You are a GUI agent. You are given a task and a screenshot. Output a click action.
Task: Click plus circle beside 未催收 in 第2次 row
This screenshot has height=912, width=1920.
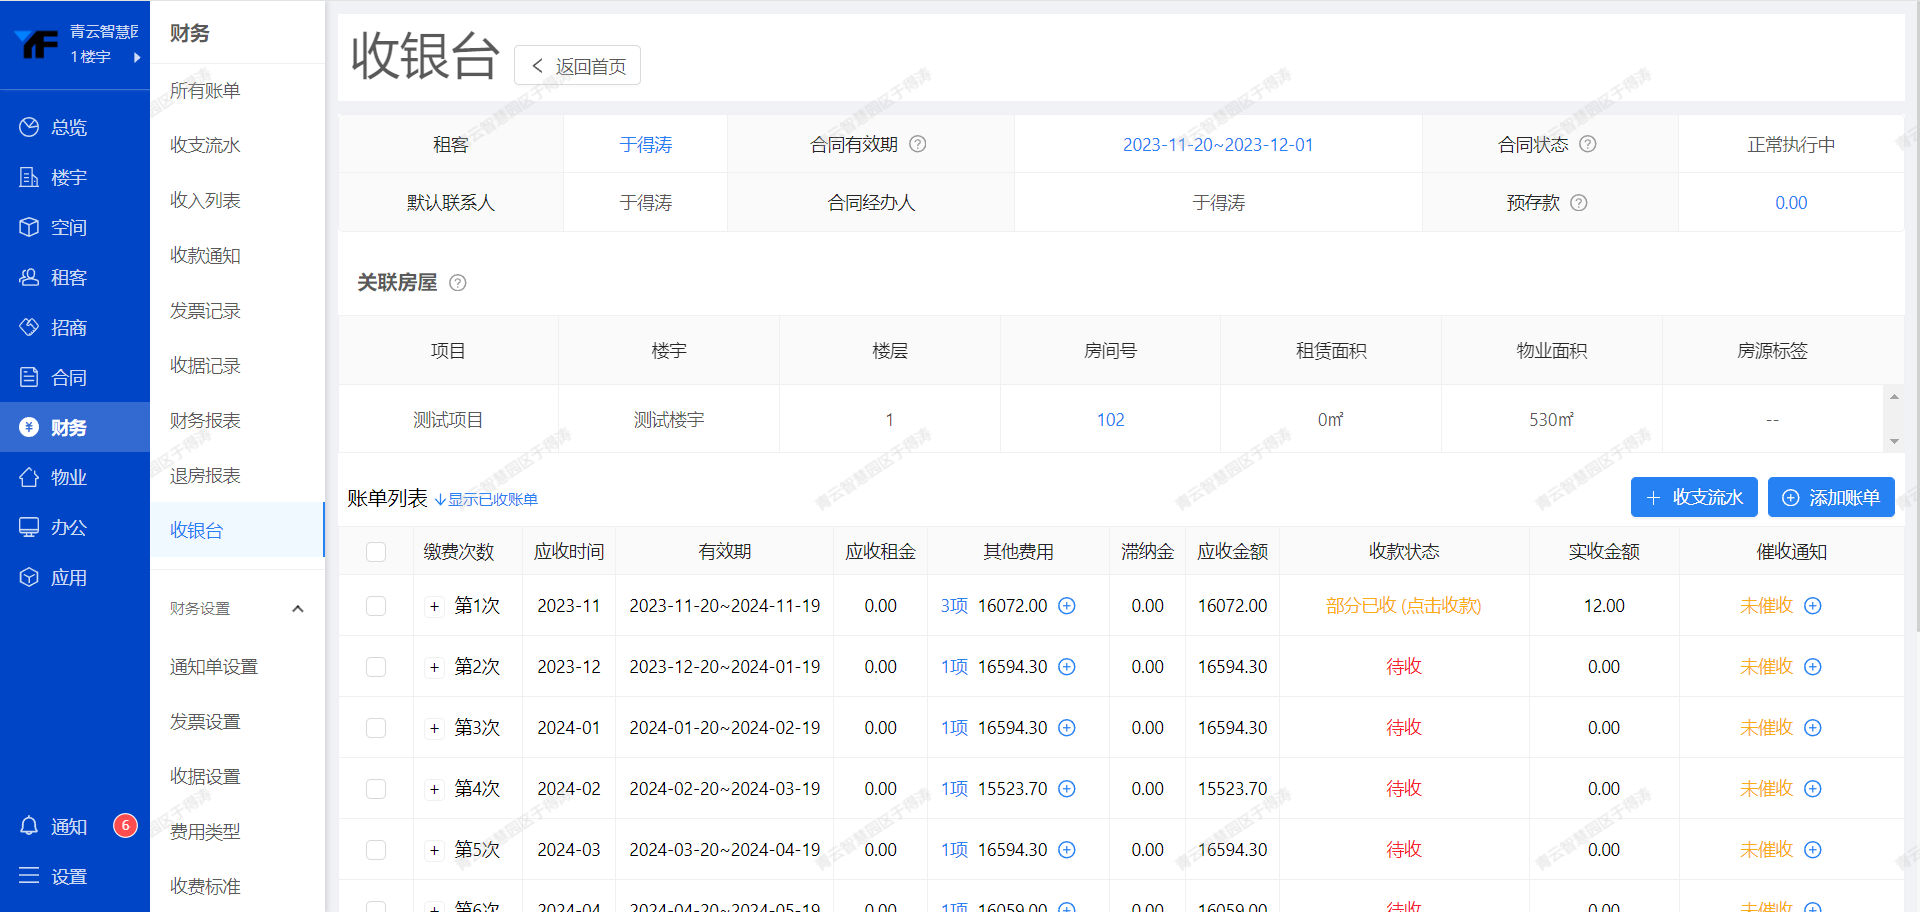tap(1813, 667)
